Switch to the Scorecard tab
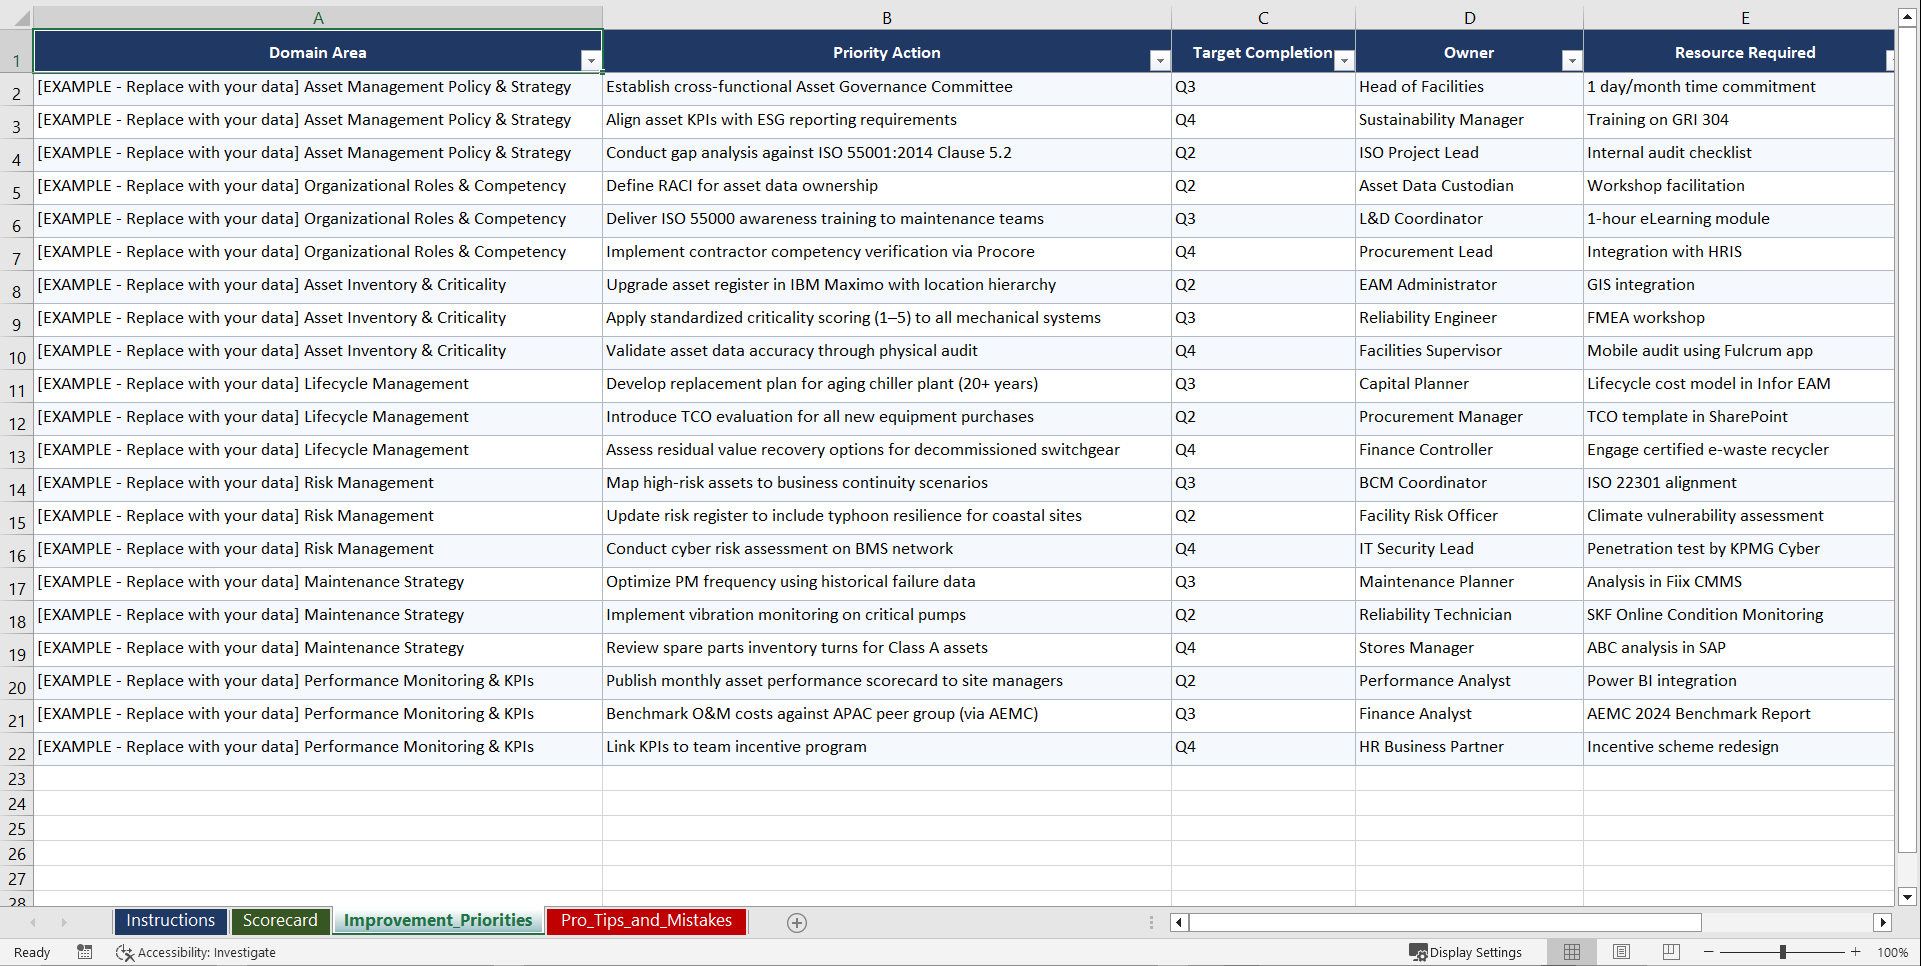 click(280, 921)
